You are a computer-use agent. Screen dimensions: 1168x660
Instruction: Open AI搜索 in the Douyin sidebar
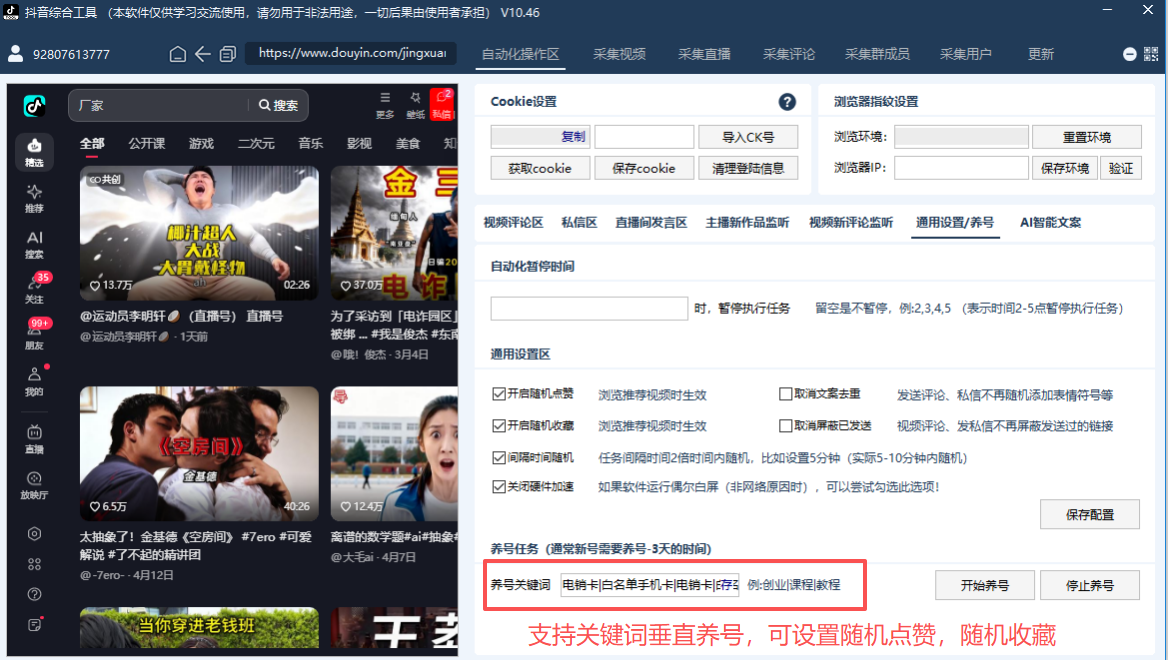pyautogui.click(x=34, y=245)
